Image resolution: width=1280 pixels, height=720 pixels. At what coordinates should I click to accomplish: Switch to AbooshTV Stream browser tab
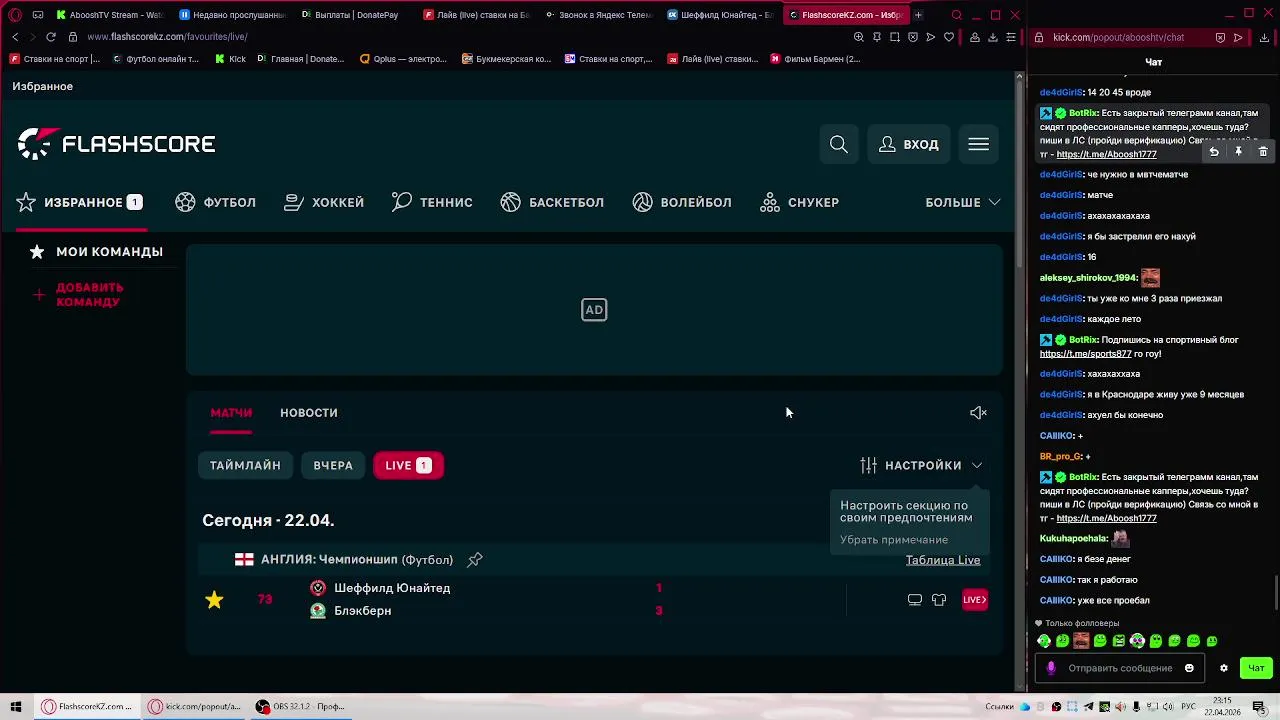(x=110, y=15)
